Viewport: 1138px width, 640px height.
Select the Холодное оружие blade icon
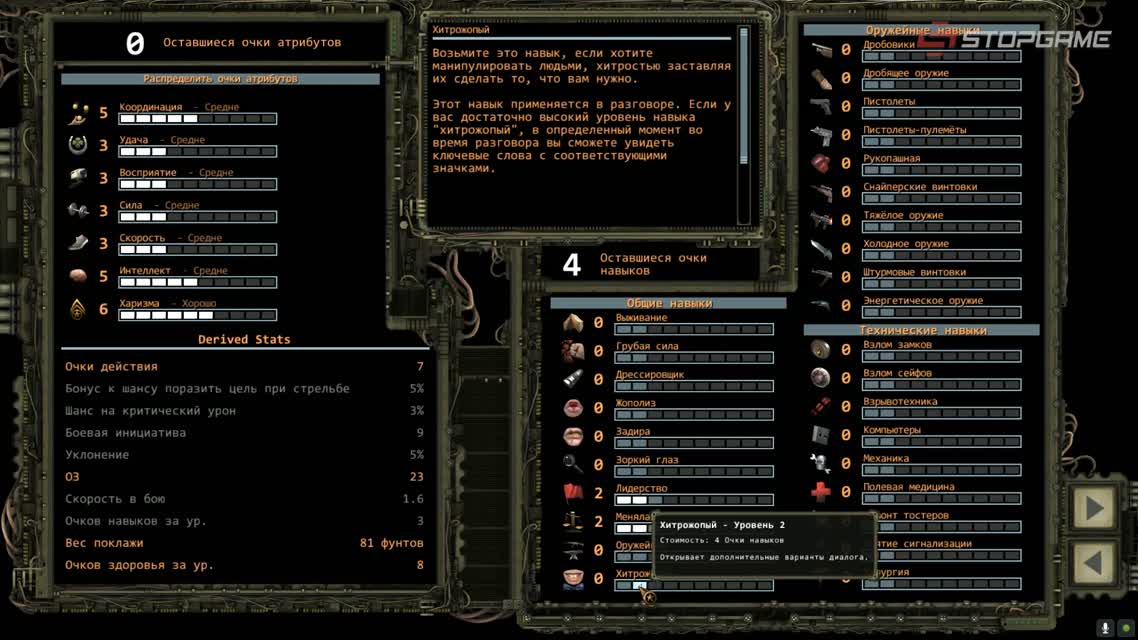coord(821,249)
